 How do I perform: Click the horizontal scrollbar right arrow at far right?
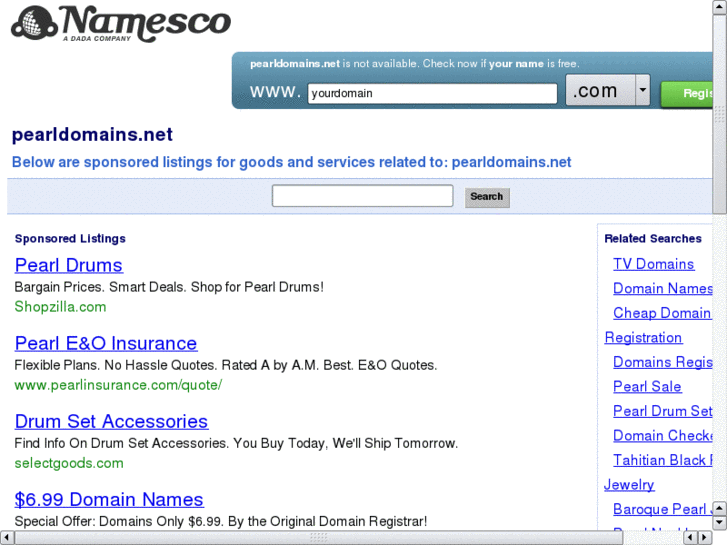[x=705, y=538]
